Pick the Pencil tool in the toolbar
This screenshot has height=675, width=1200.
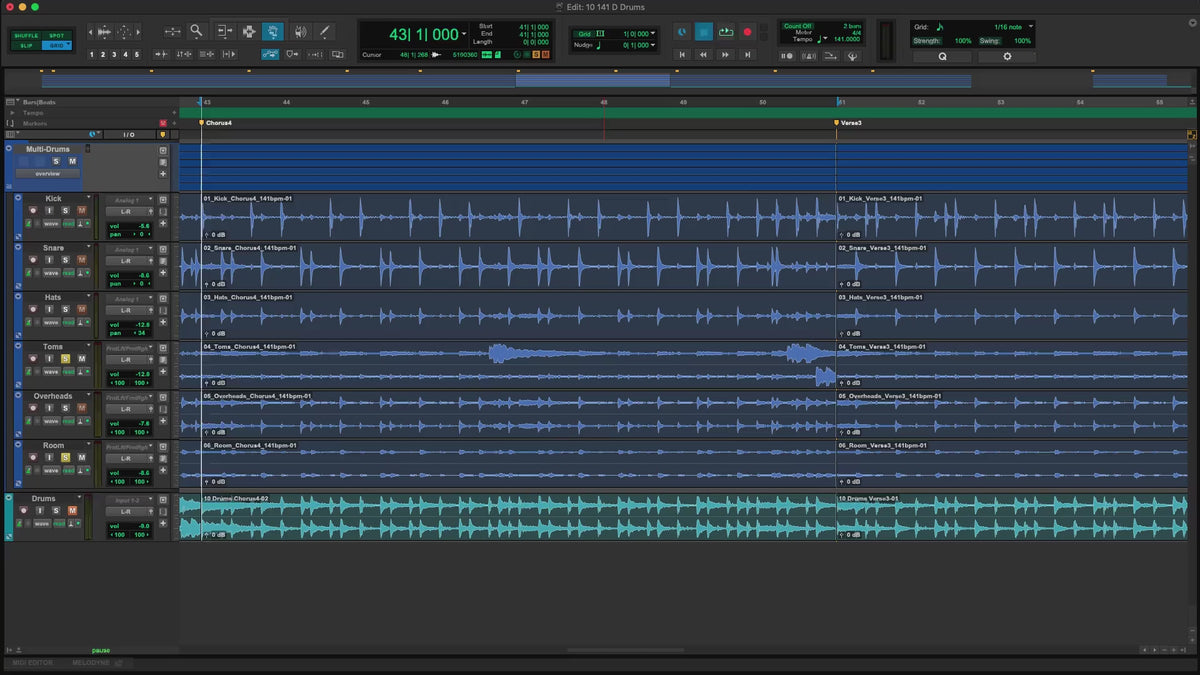tap(324, 32)
